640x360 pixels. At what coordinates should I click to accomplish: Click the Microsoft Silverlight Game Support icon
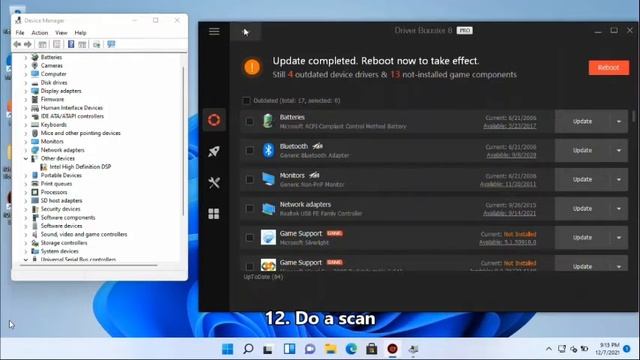click(268, 238)
